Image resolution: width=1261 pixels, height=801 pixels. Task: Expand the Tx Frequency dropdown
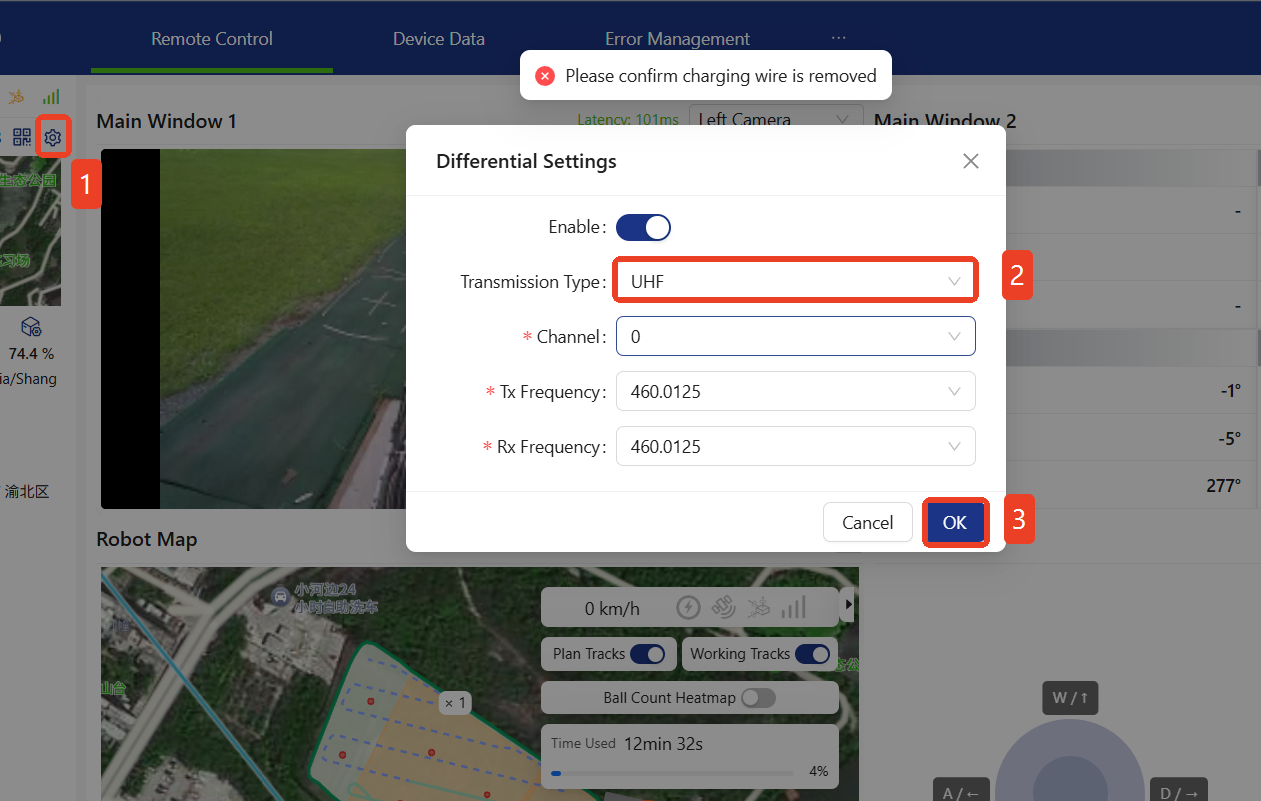click(x=795, y=392)
